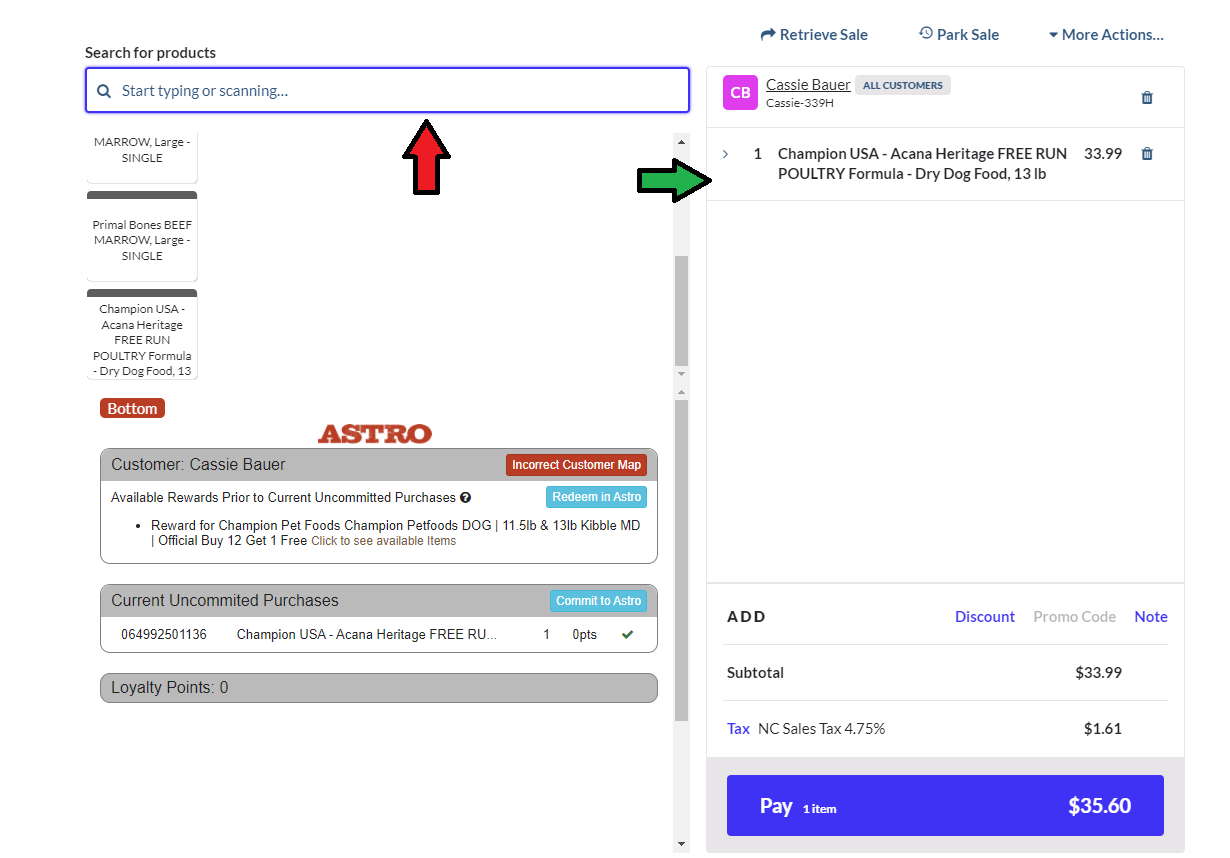Remove customer Cassie Bauer with trash icon
This screenshot has width=1230, height=858.
1147,98
